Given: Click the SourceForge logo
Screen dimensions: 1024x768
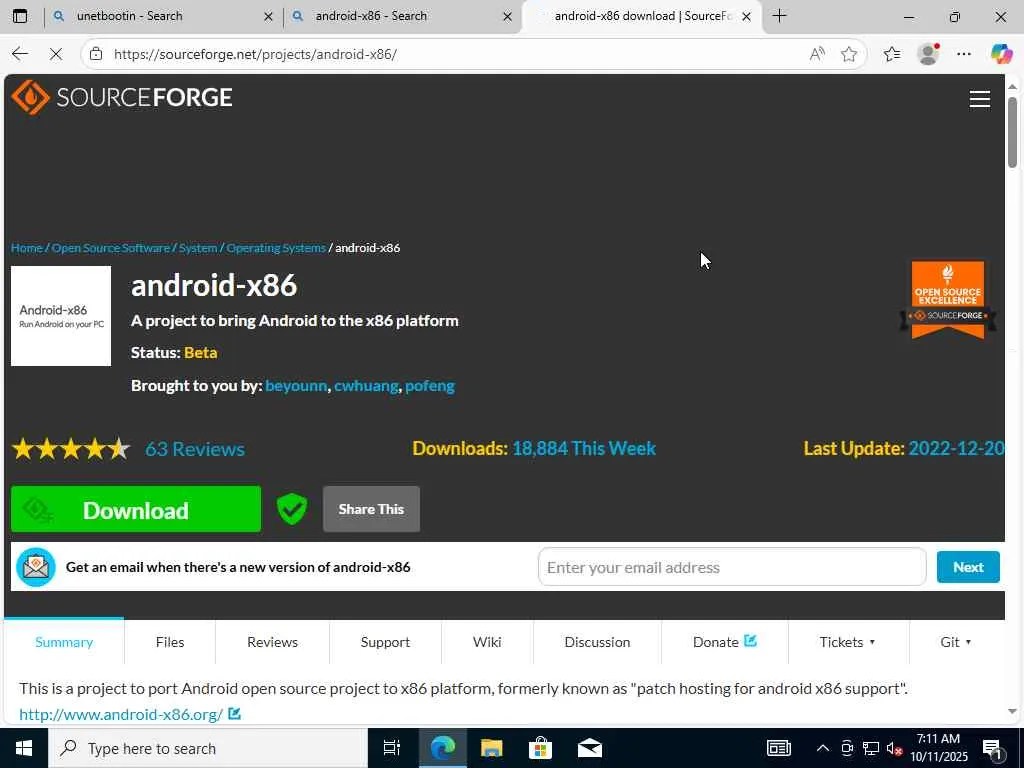Looking at the screenshot, I should coord(121,97).
